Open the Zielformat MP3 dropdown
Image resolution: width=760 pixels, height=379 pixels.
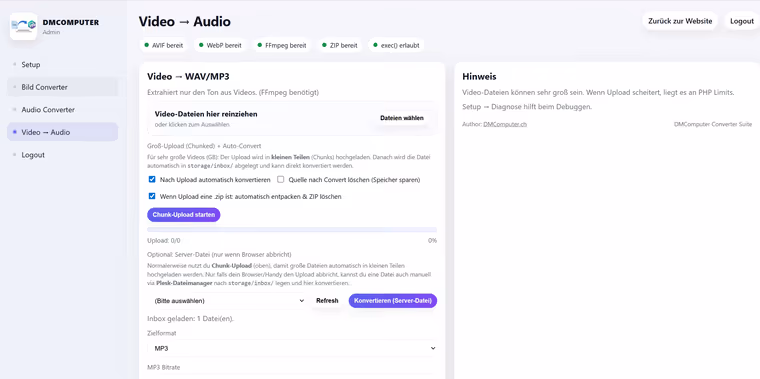point(292,348)
